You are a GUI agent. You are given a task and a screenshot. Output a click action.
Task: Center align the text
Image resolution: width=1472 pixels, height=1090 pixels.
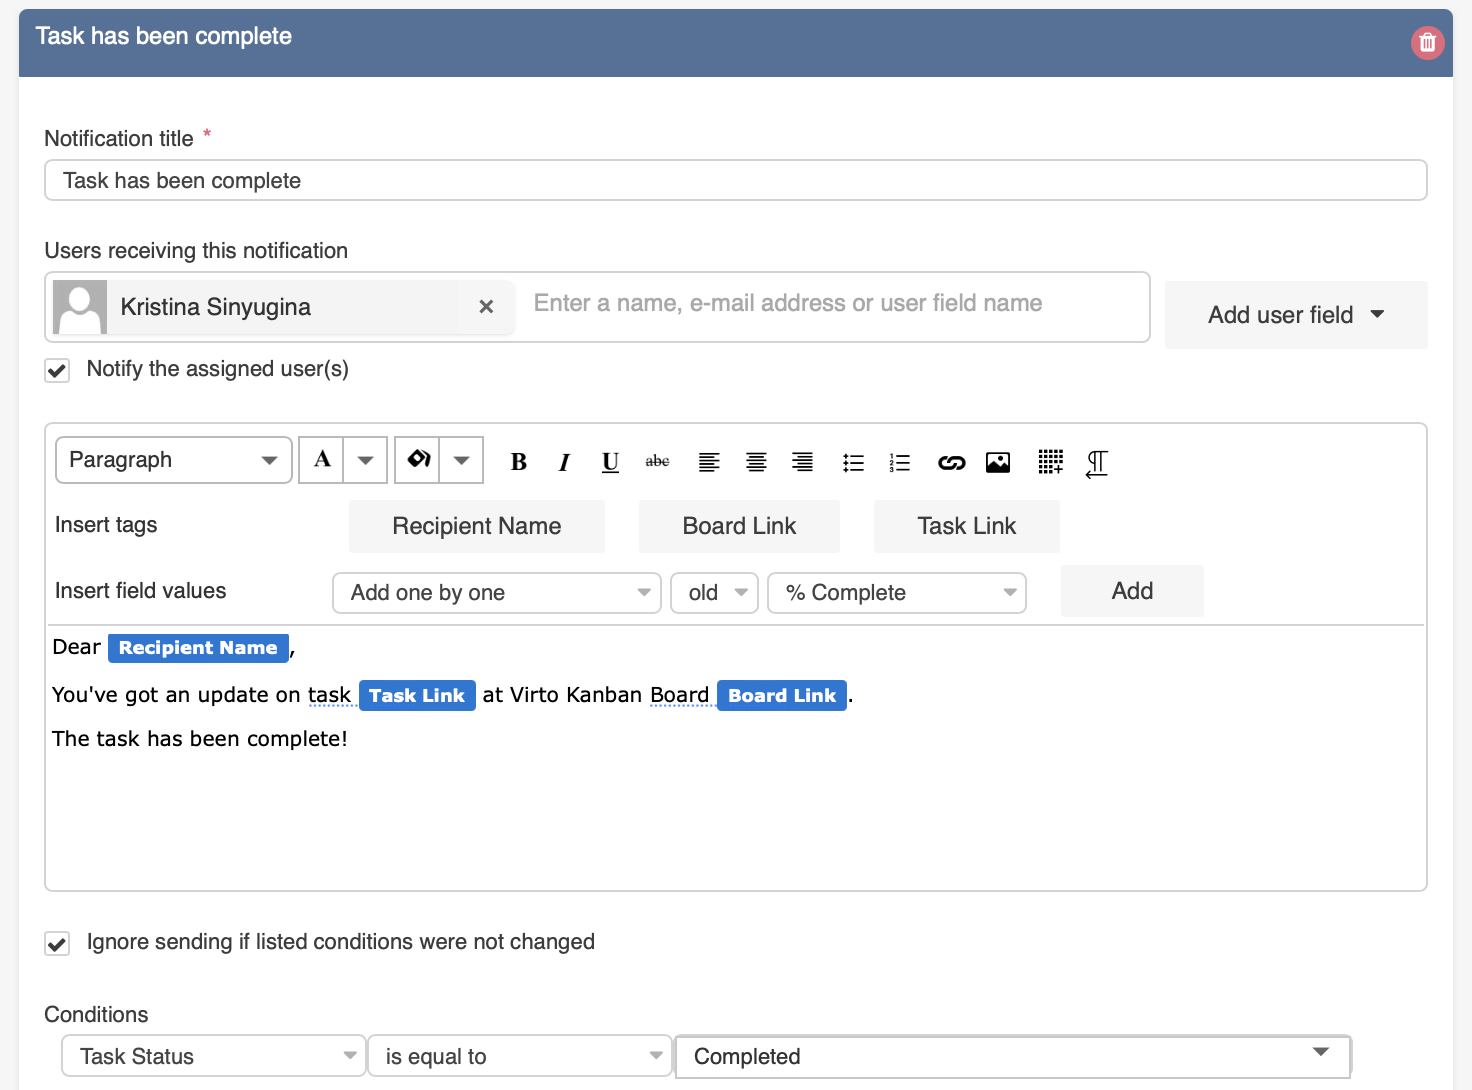(756, 461)
